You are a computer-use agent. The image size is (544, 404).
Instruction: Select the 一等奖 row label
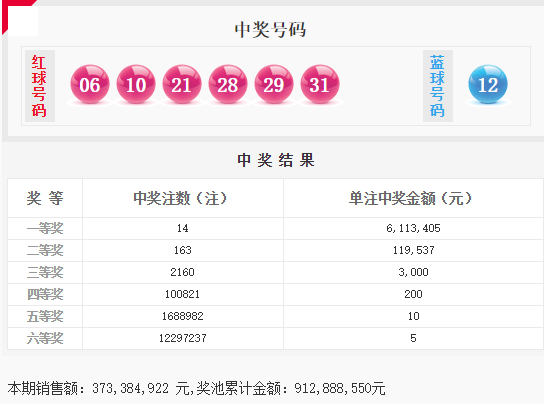(x=45, y=228)
